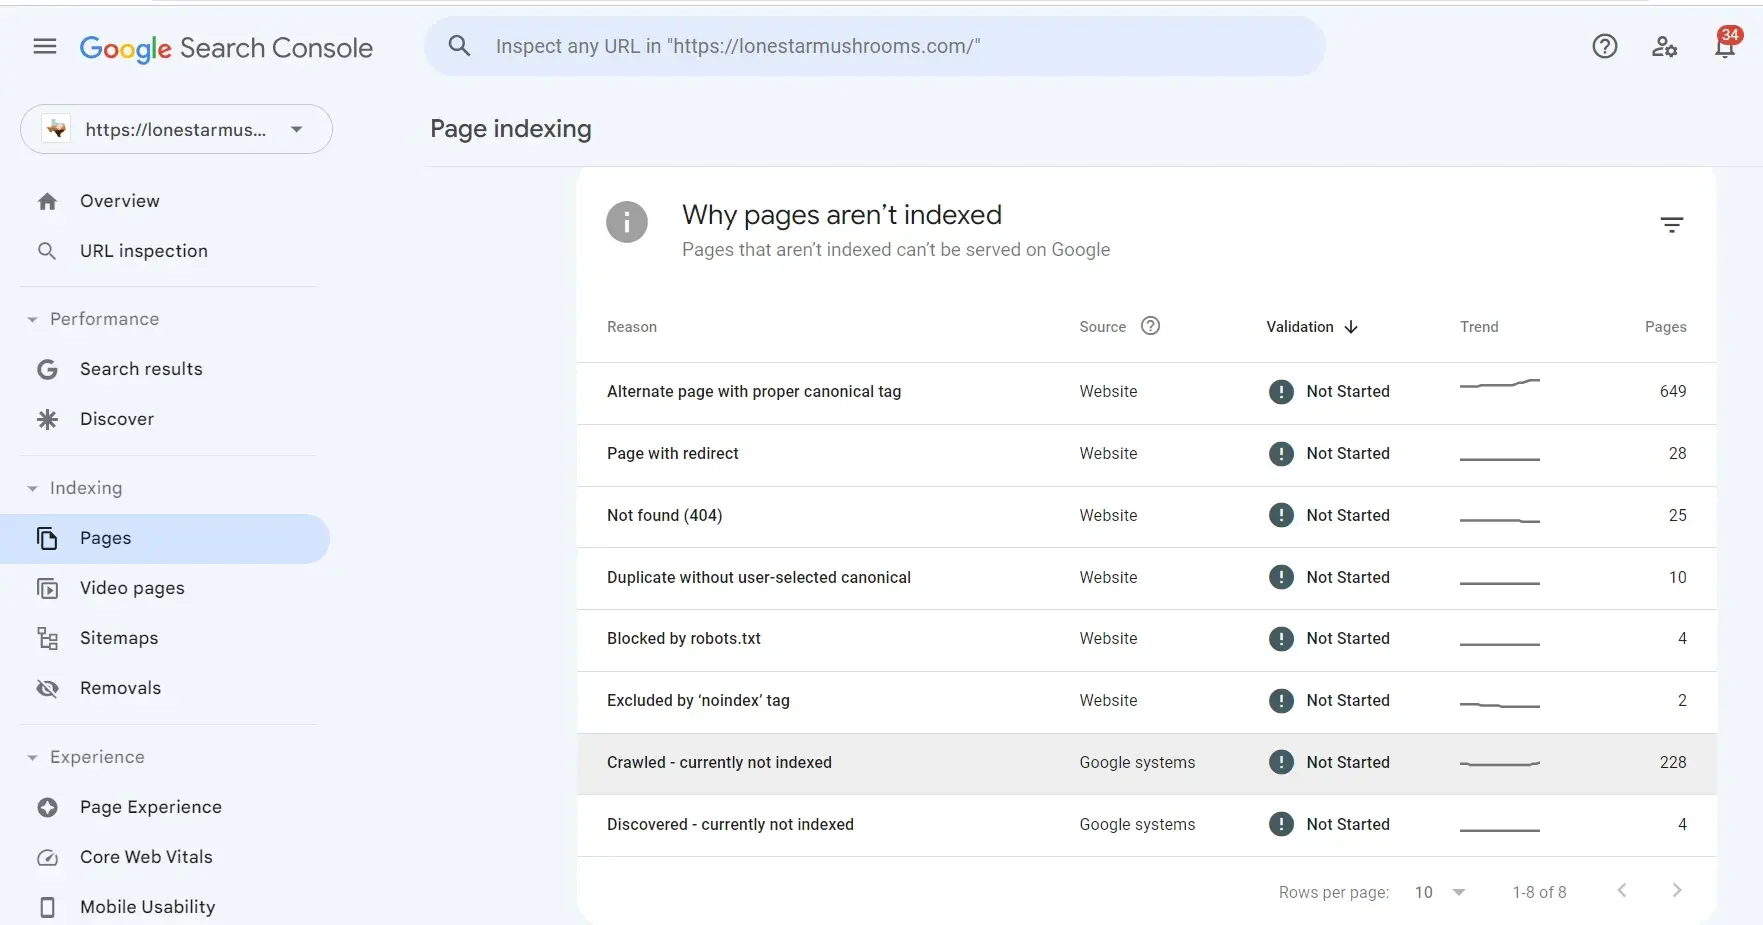Click the Help question mark icon

[1604, 47]
